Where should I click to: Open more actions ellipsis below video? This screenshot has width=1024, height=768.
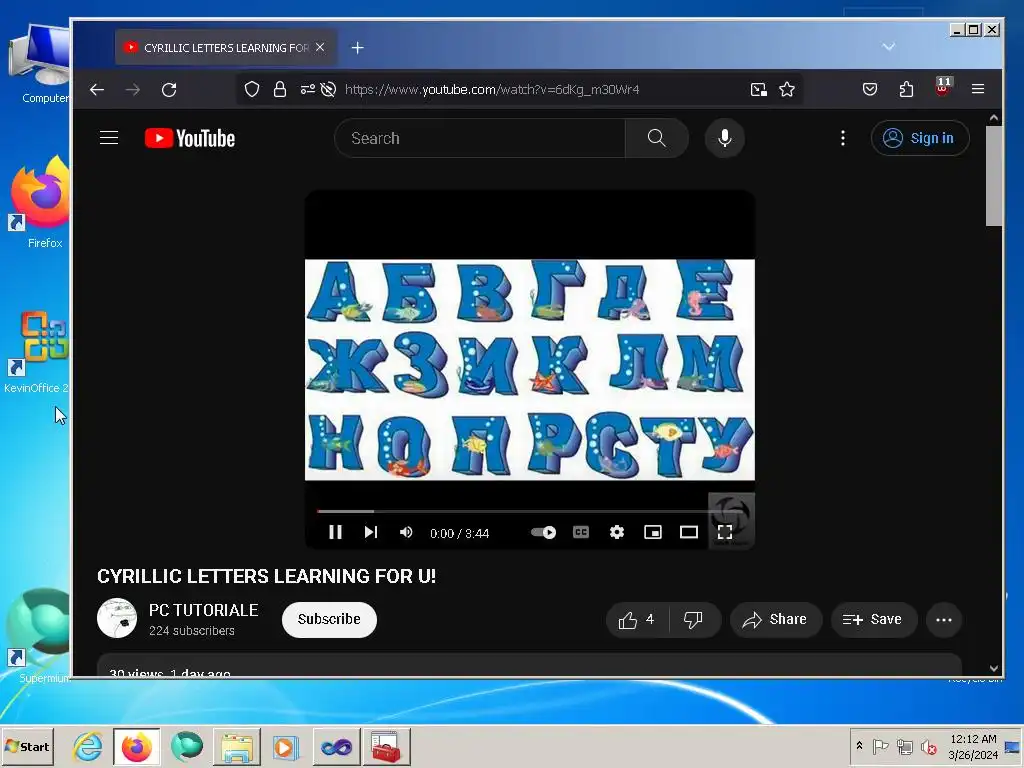(944, 620)
